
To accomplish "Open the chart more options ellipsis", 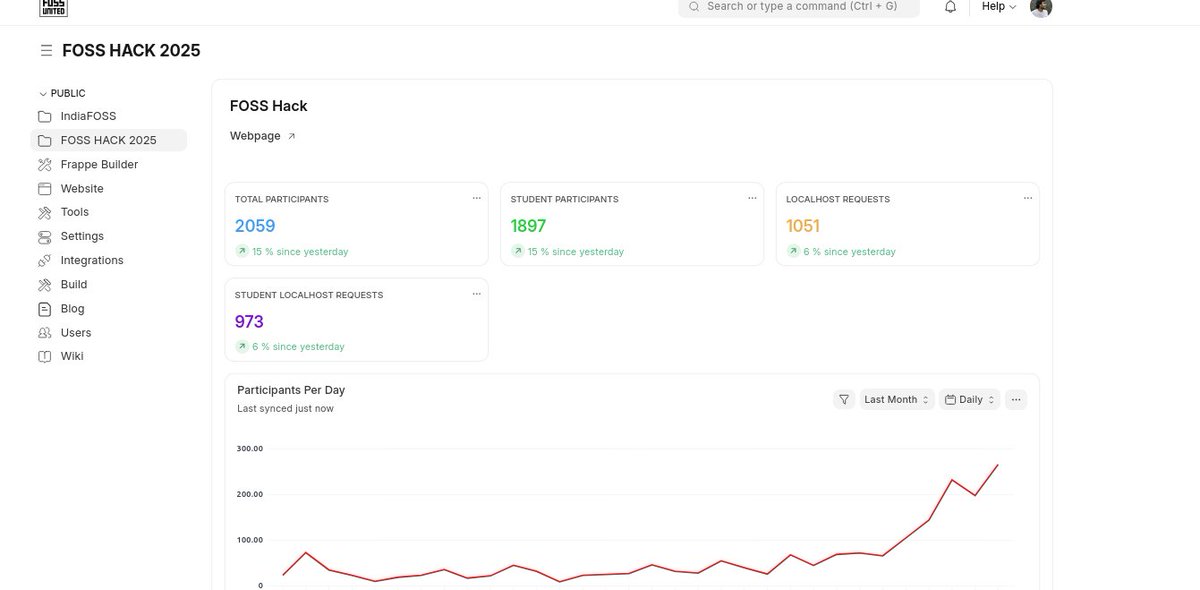I will [x=1016, y=399].
